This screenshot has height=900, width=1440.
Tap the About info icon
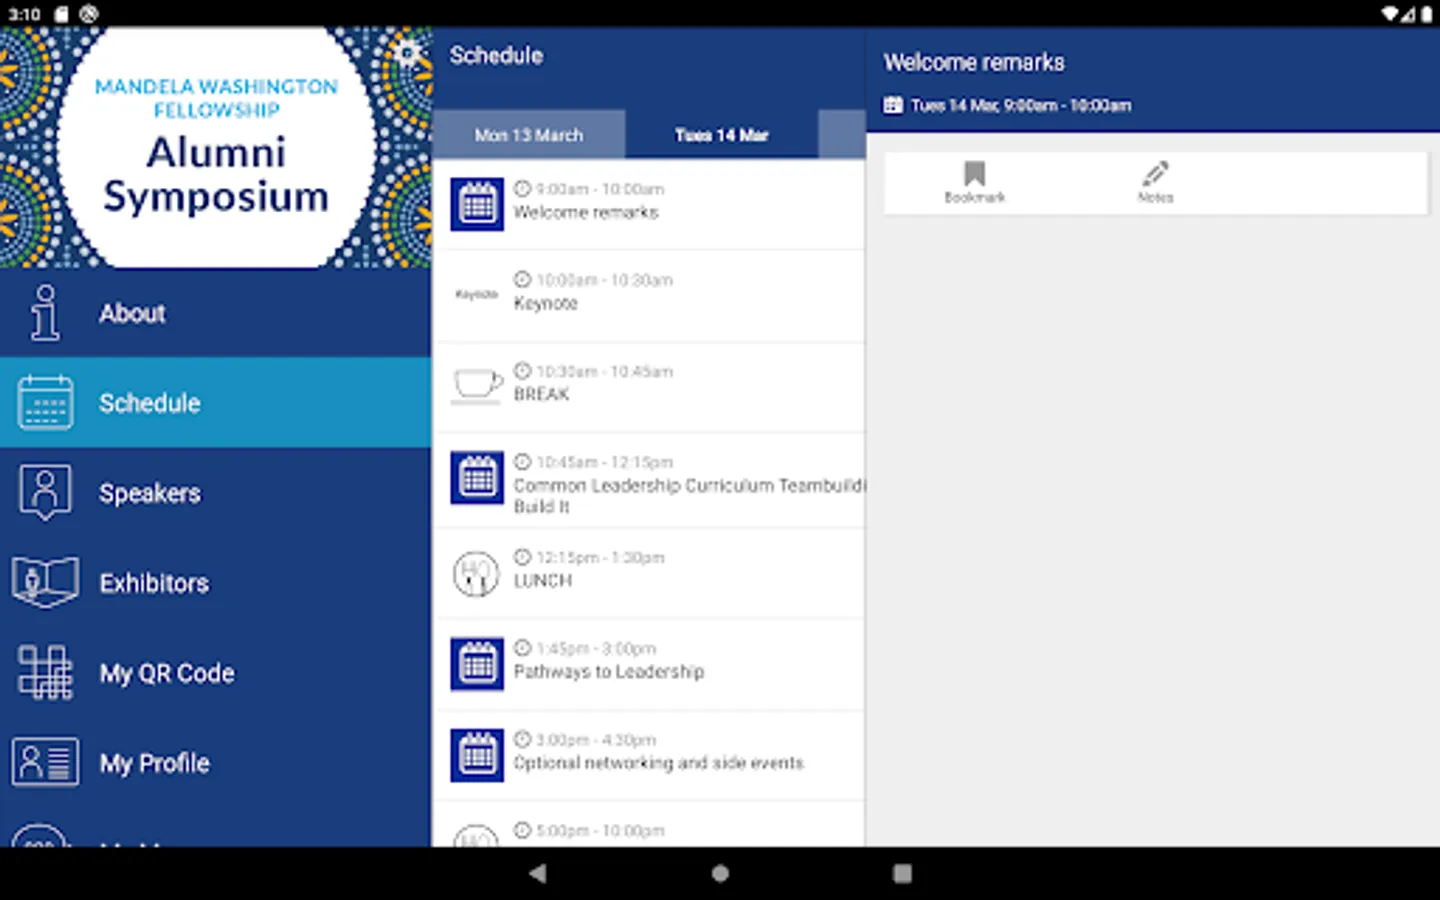point(44,313)
